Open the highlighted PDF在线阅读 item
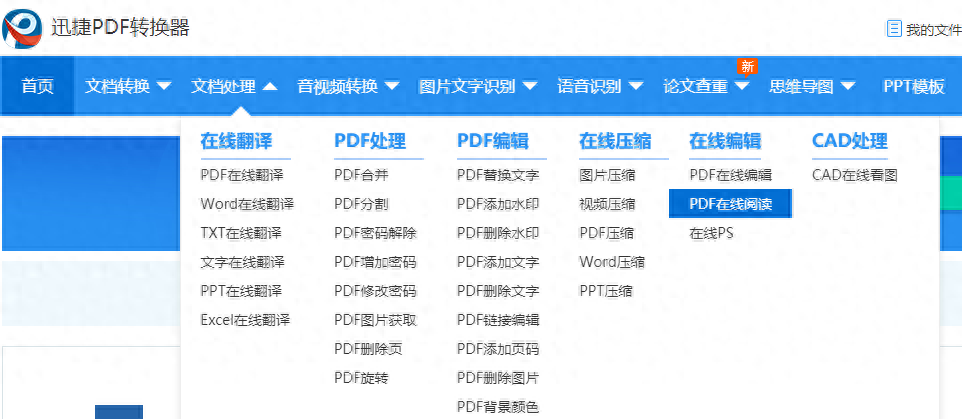962x419 pixels. [x=730, y=204]
